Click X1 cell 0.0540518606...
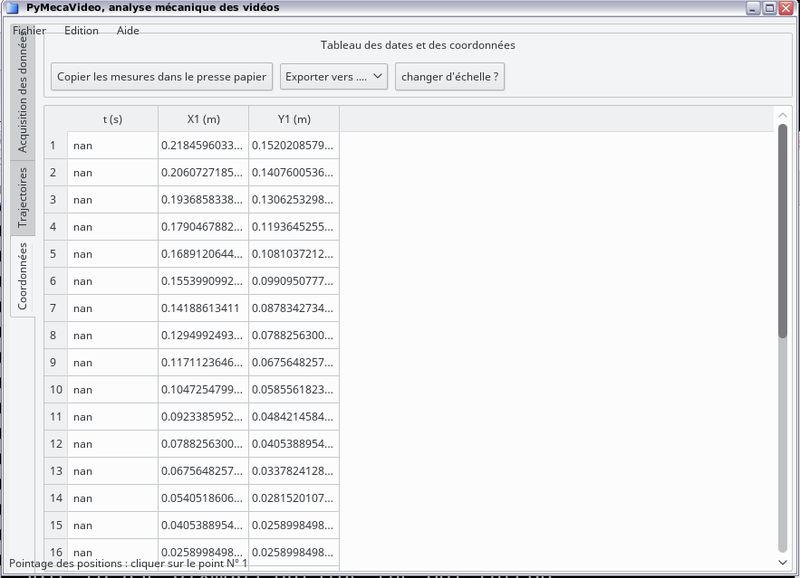This screenshot has height=578, width=800. pos(204,498)
